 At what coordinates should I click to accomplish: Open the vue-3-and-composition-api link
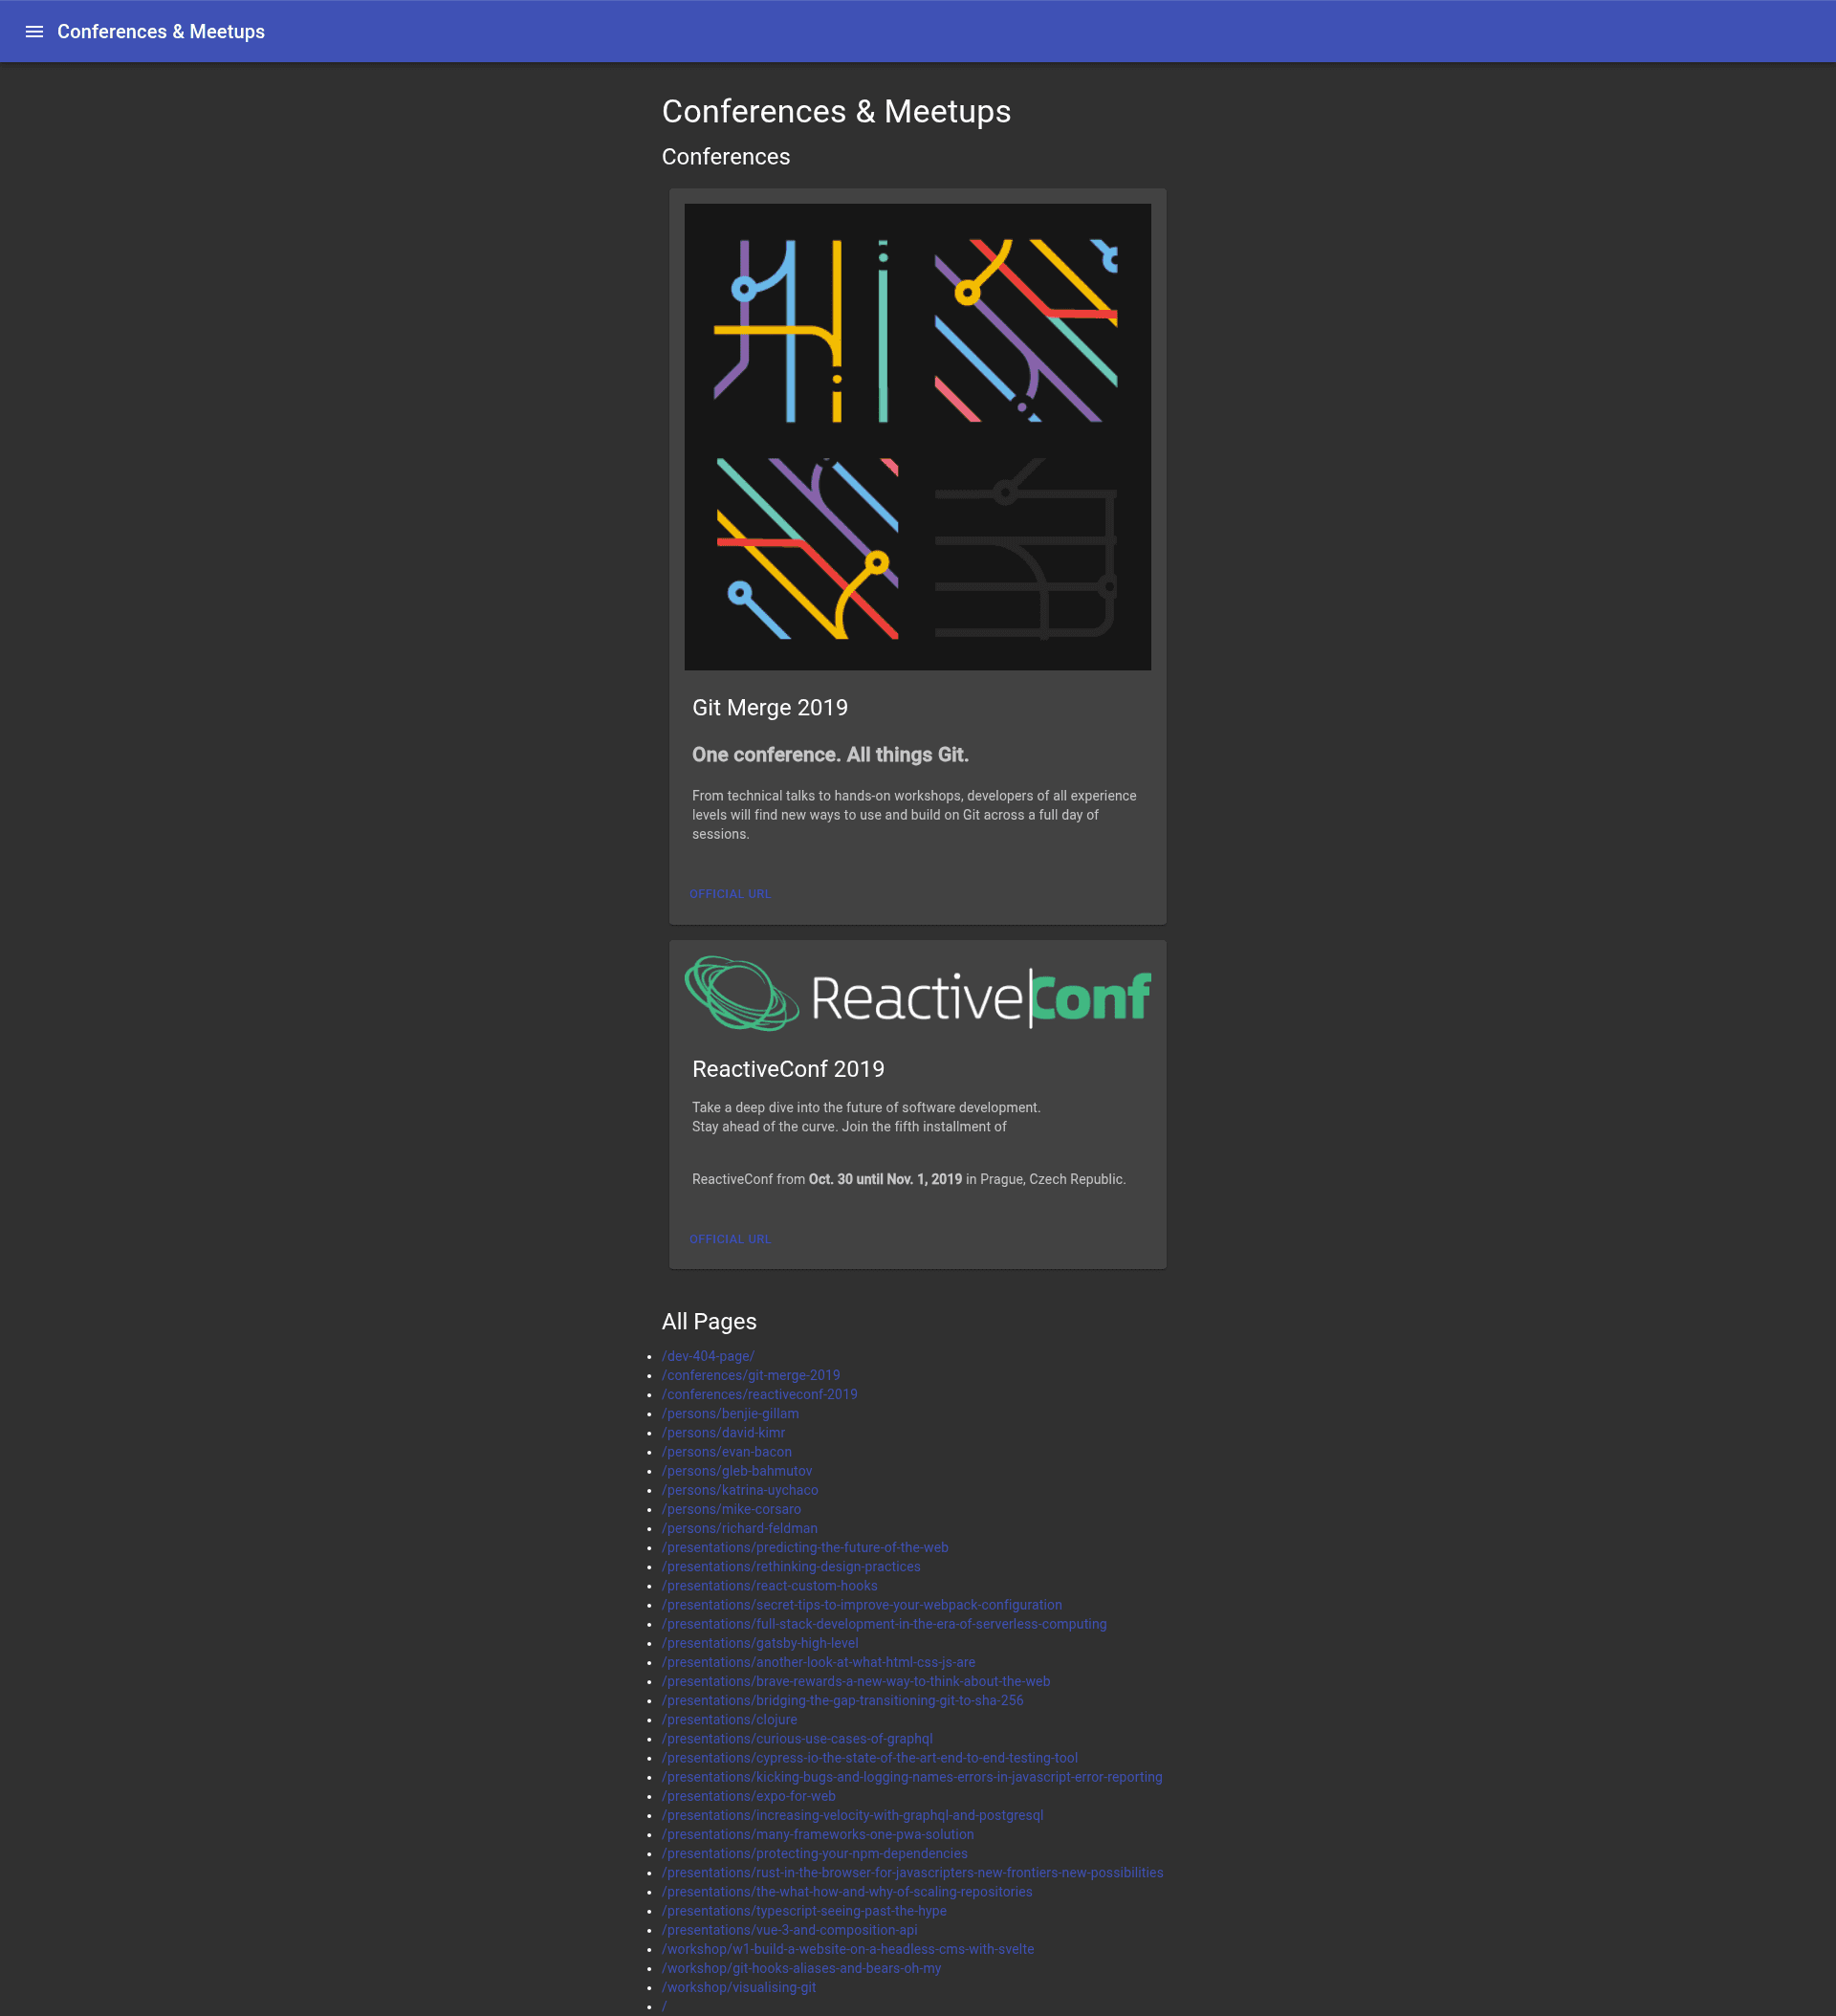click(790, 1930)
